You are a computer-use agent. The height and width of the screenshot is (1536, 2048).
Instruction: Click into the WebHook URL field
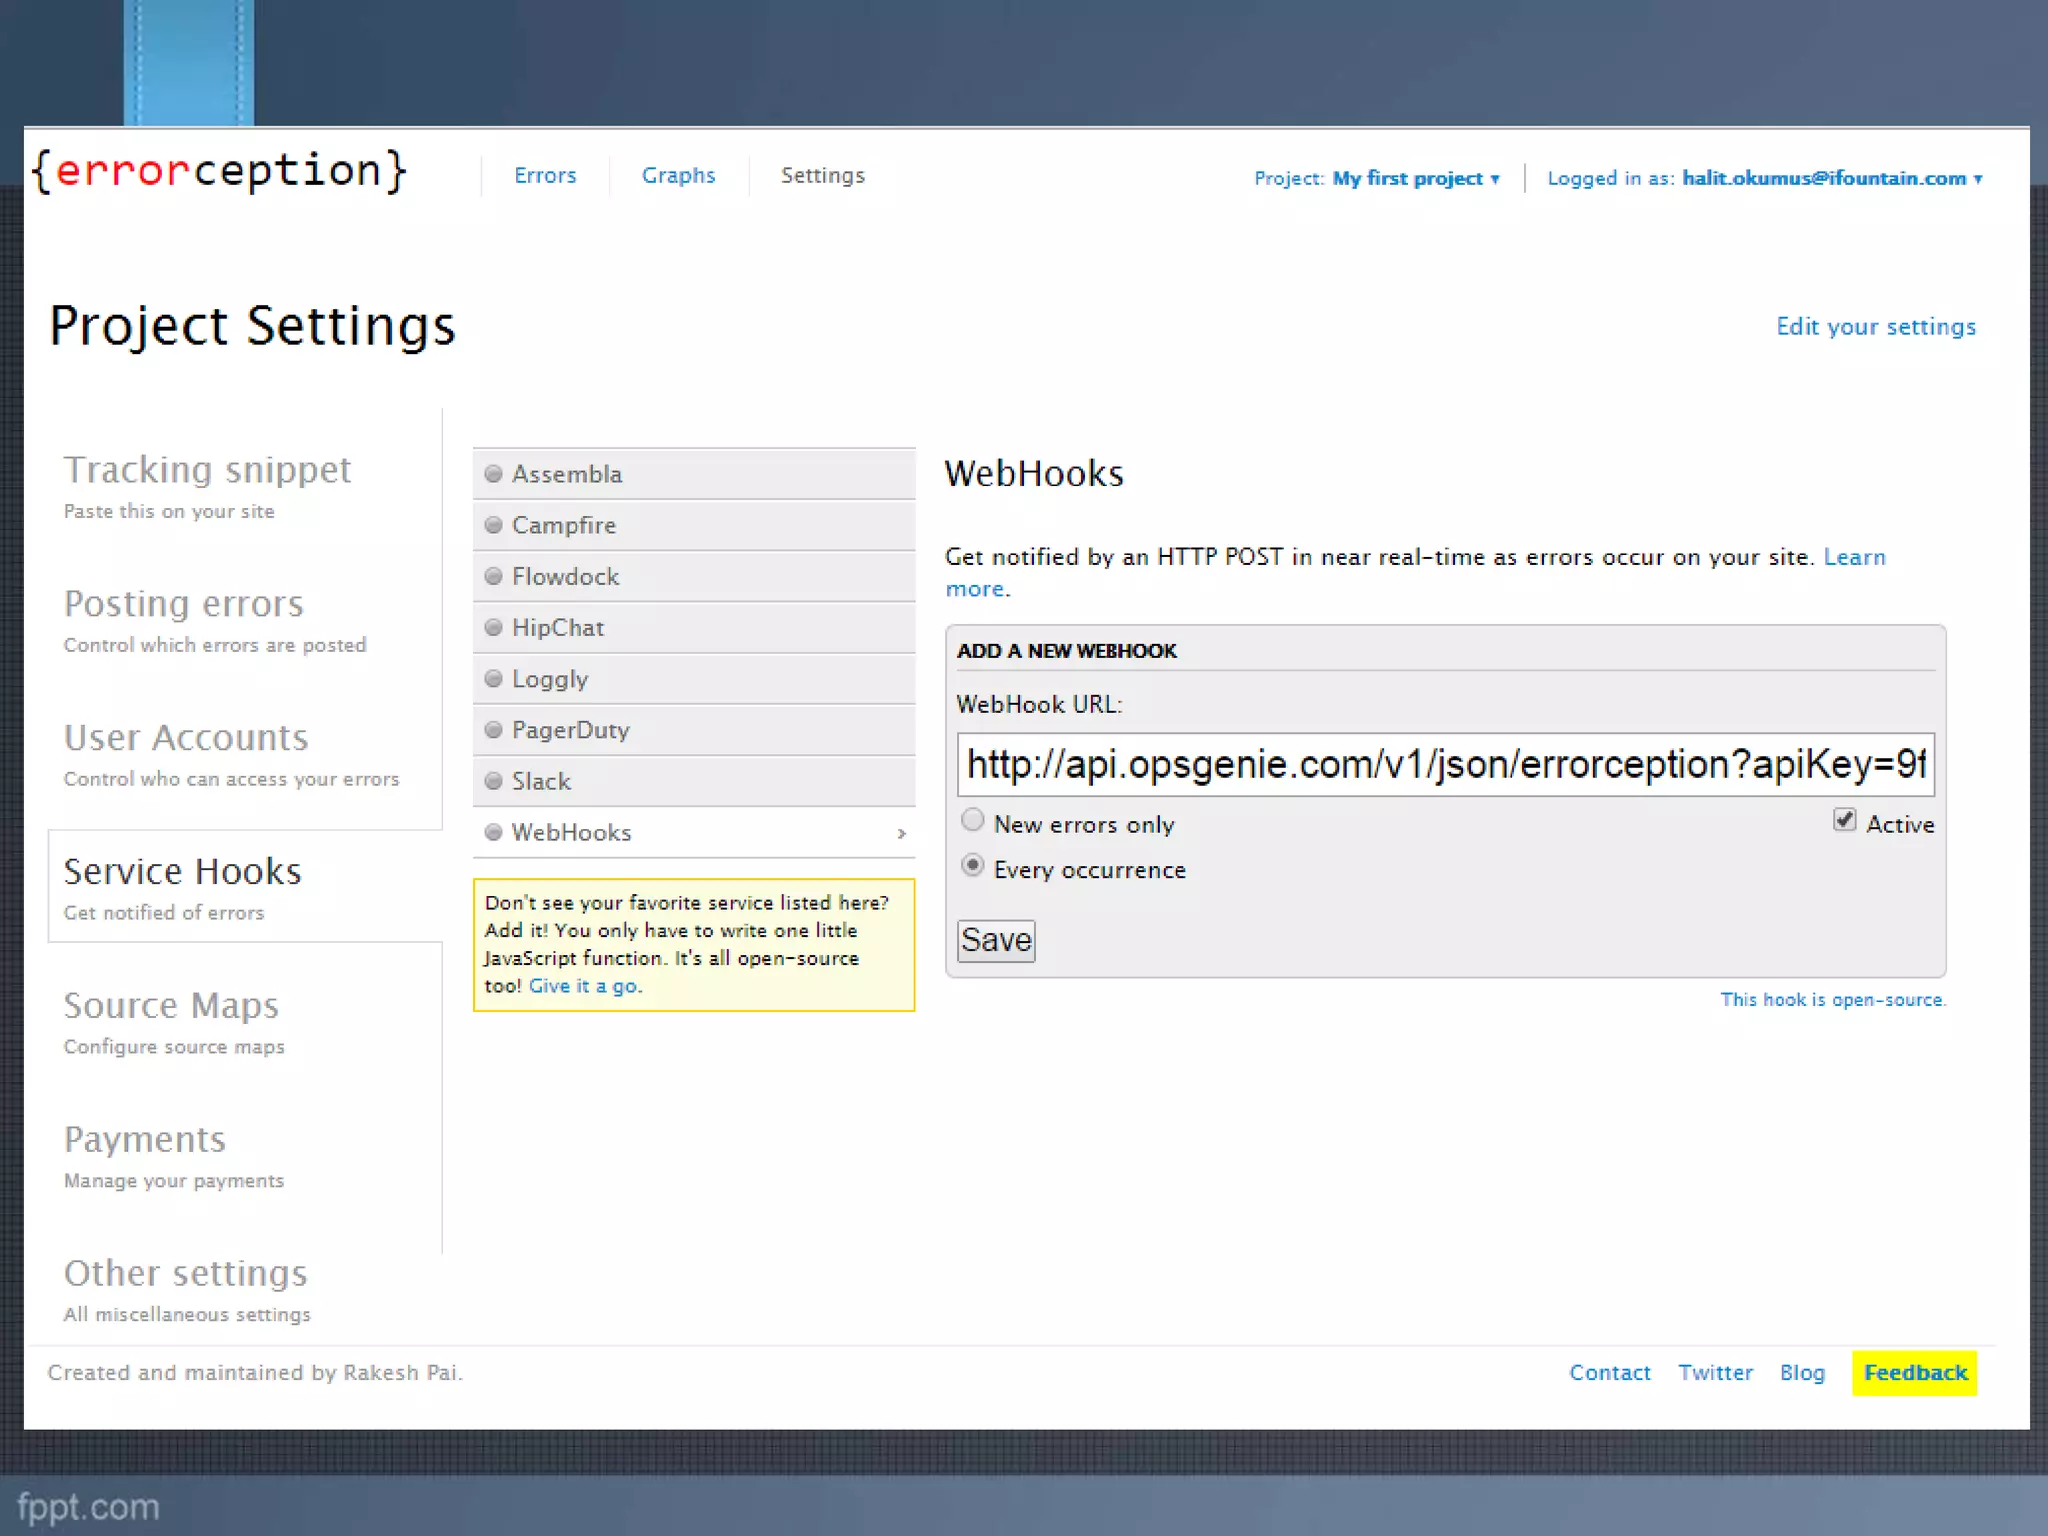[1444, 765]
